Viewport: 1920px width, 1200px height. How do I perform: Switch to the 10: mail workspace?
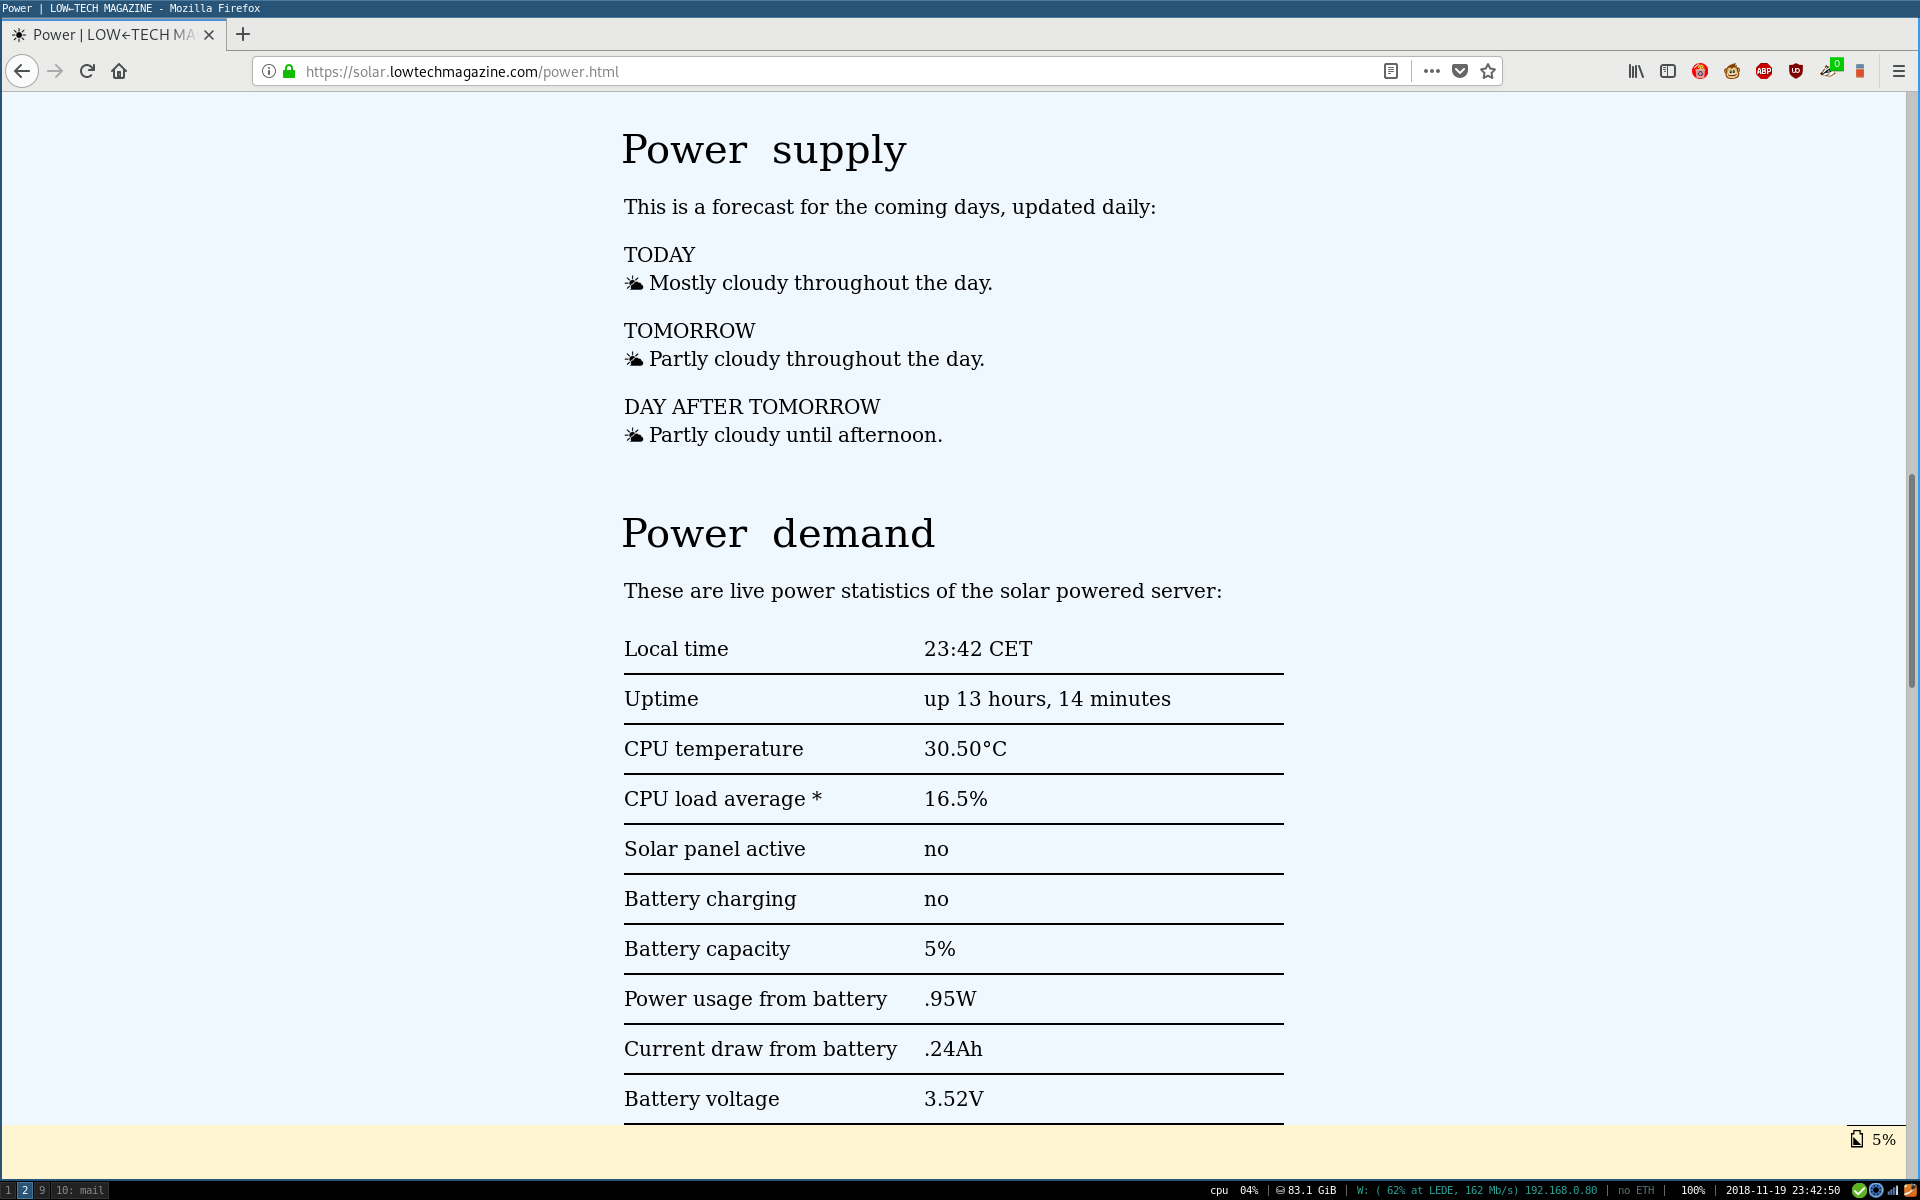80,1190
